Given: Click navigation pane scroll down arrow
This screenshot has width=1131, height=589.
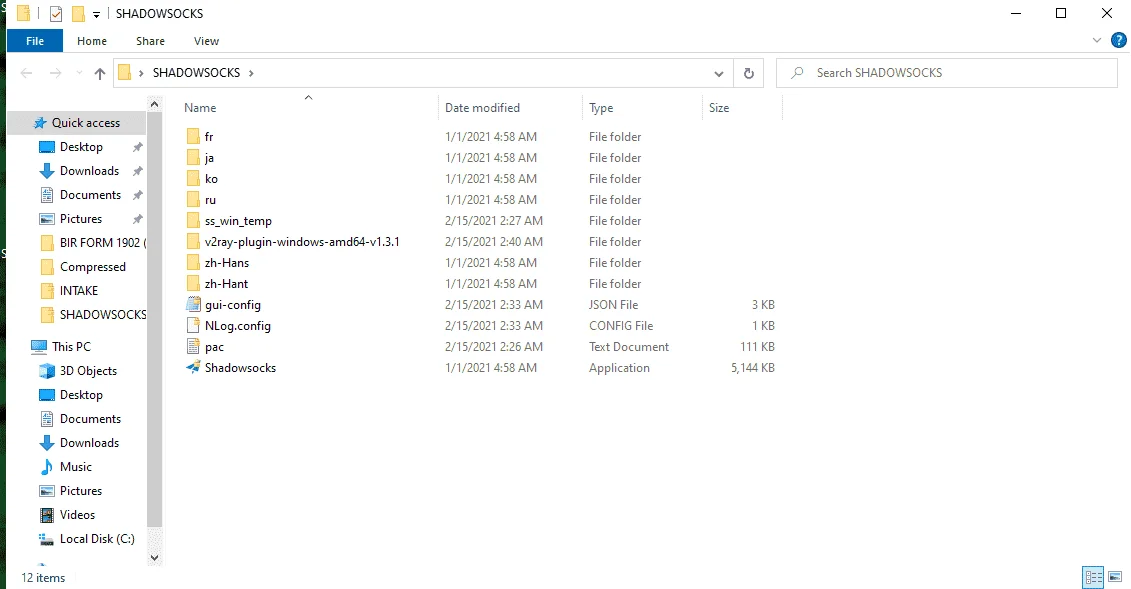Looking at the screenshot, I should pos(154,557).
